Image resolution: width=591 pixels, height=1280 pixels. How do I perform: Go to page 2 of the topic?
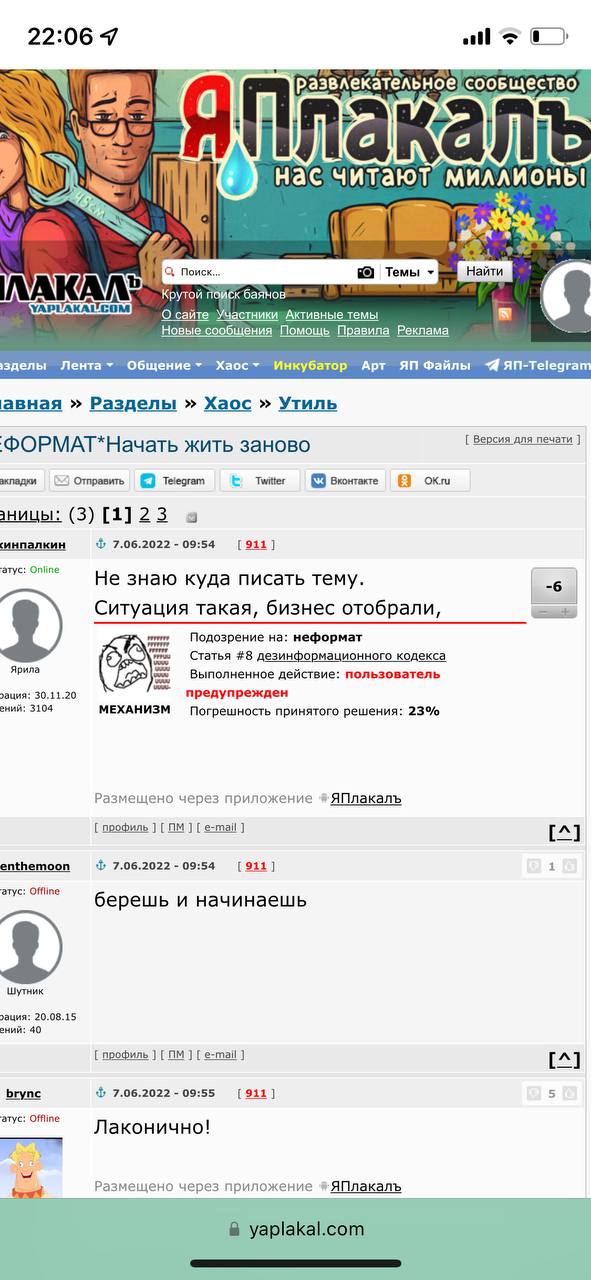click(x=145, y=515)
